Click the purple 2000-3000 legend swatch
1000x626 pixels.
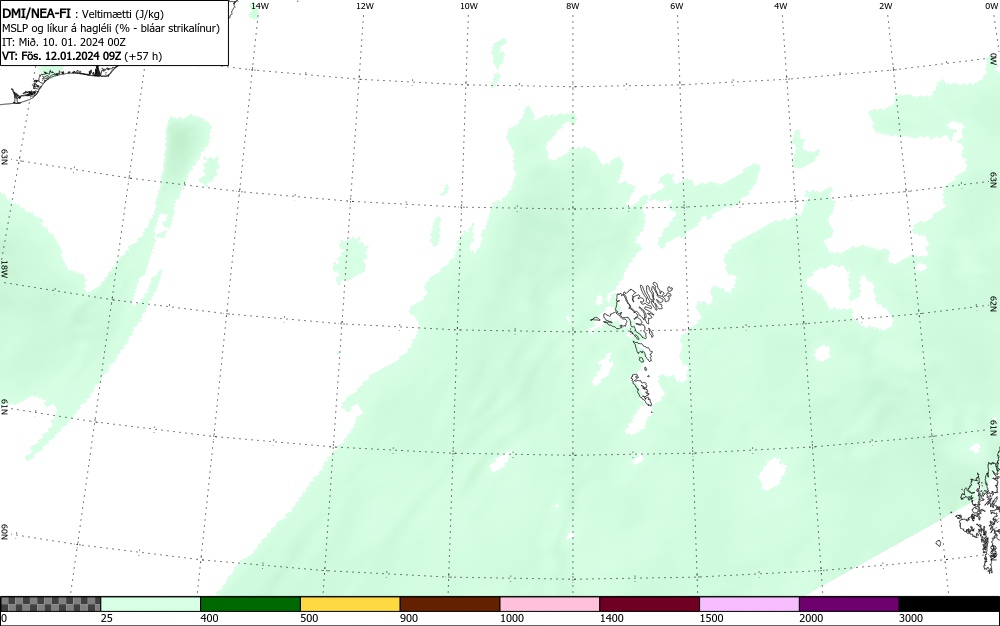849,604
